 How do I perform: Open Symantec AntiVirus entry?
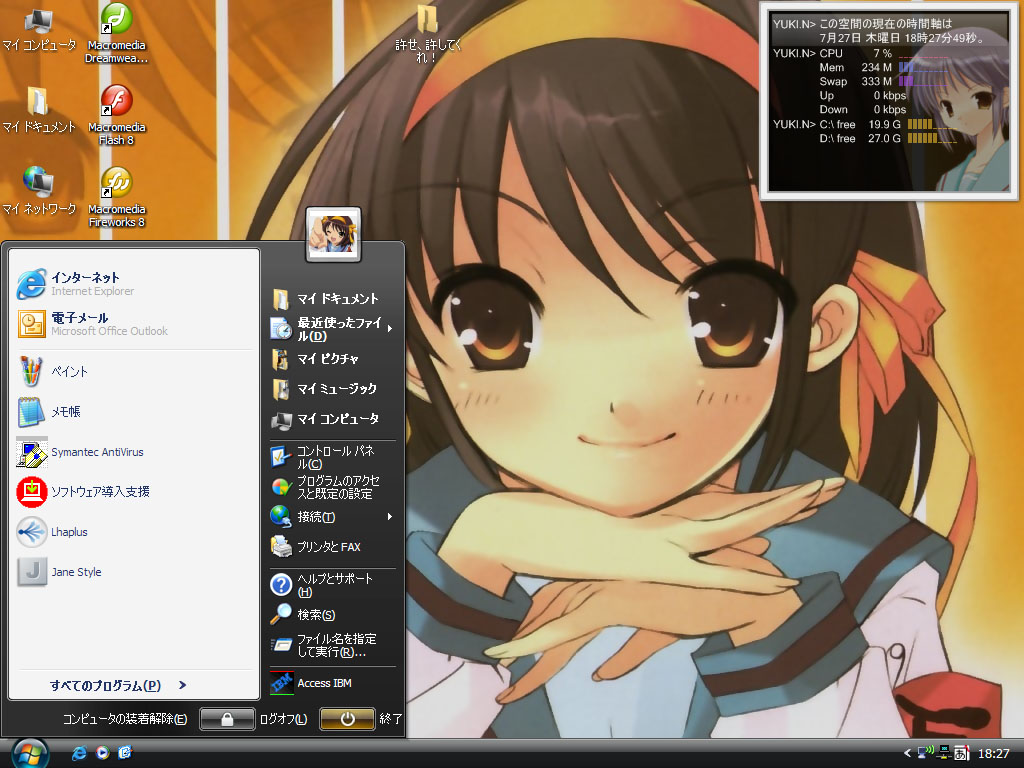pyautogui.click(x=134, y=452)
